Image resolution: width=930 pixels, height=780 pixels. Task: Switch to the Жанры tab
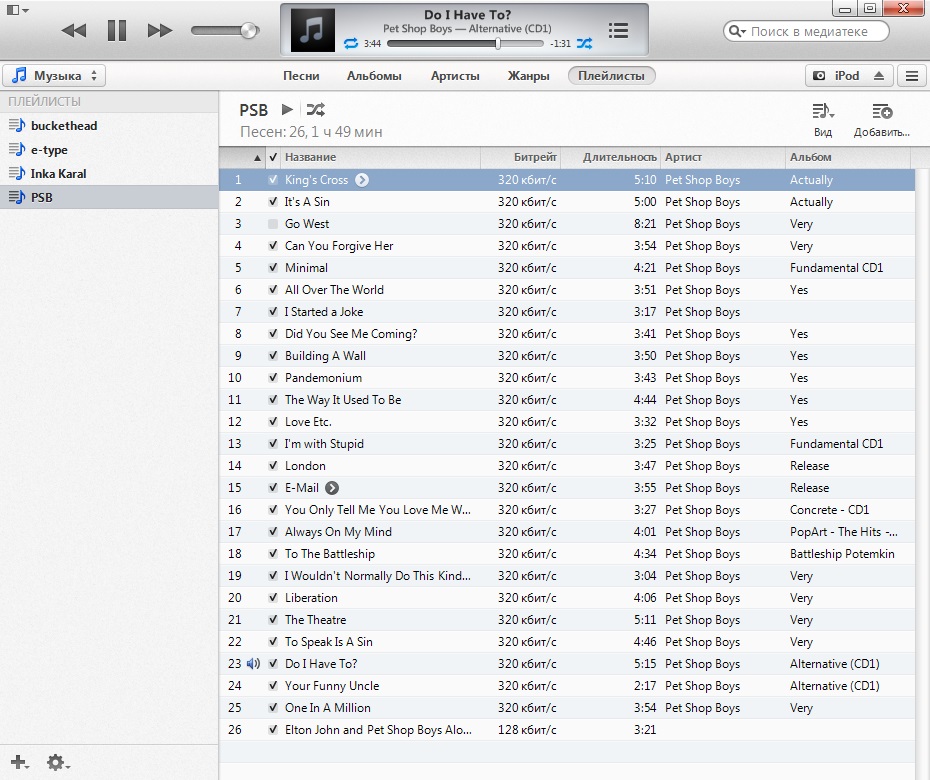[x=528, y=76]
